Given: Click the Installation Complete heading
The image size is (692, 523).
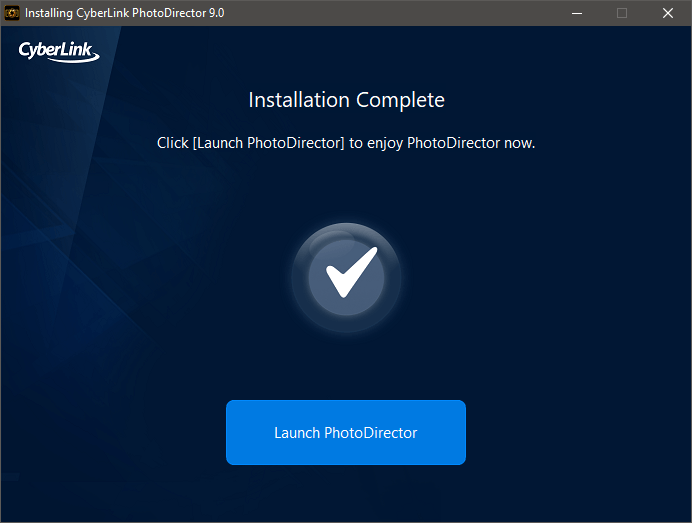Looking at the screenshot, I should coord(346,100).
